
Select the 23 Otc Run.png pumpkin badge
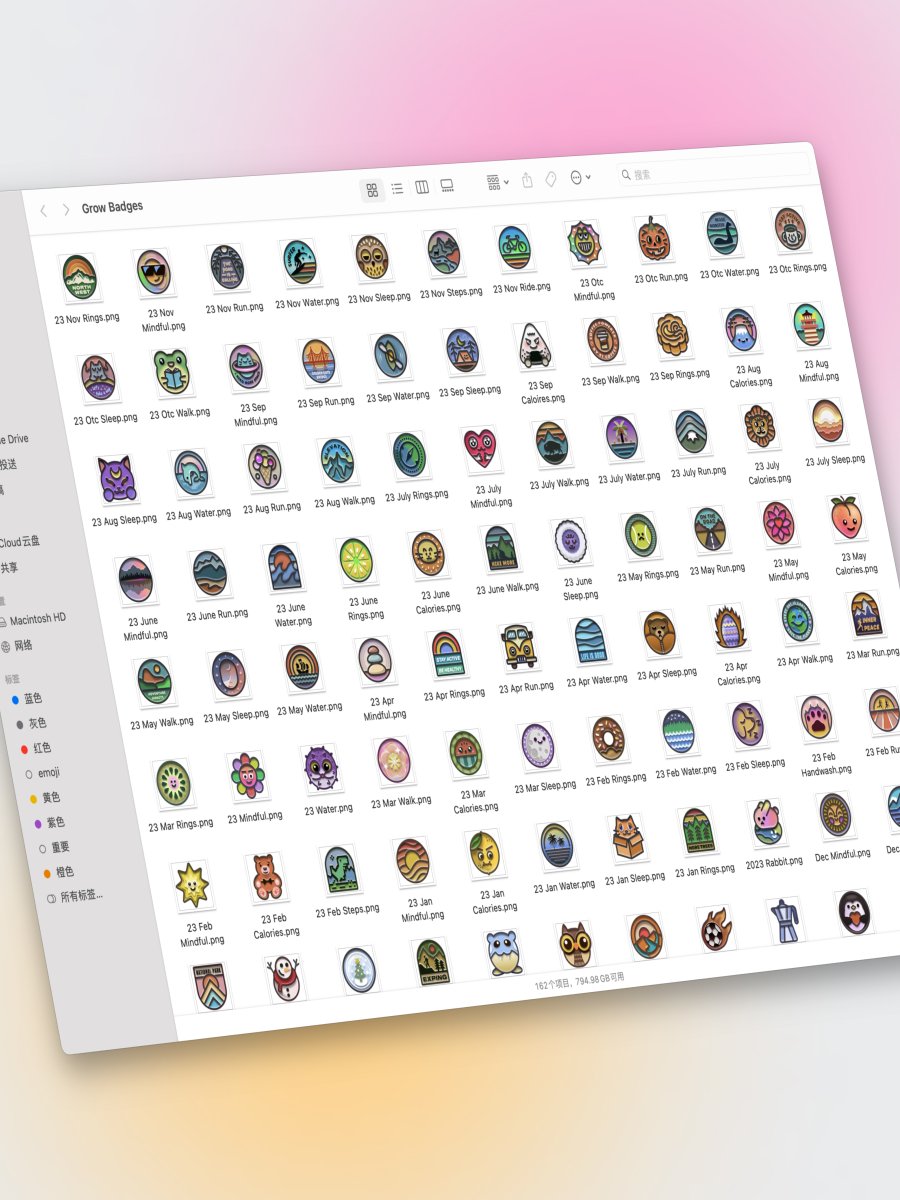pos(652,239)
